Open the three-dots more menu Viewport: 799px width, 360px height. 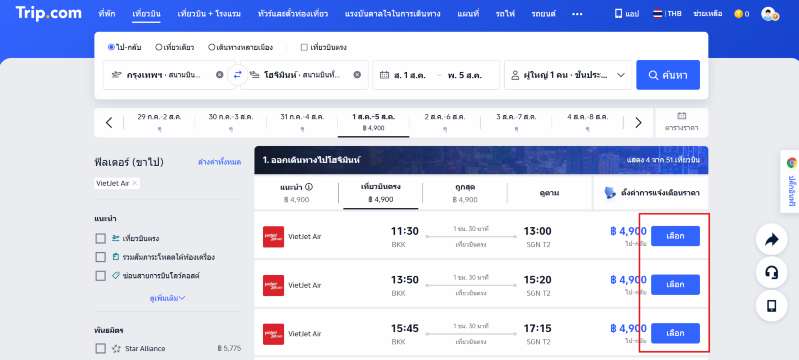577,14
